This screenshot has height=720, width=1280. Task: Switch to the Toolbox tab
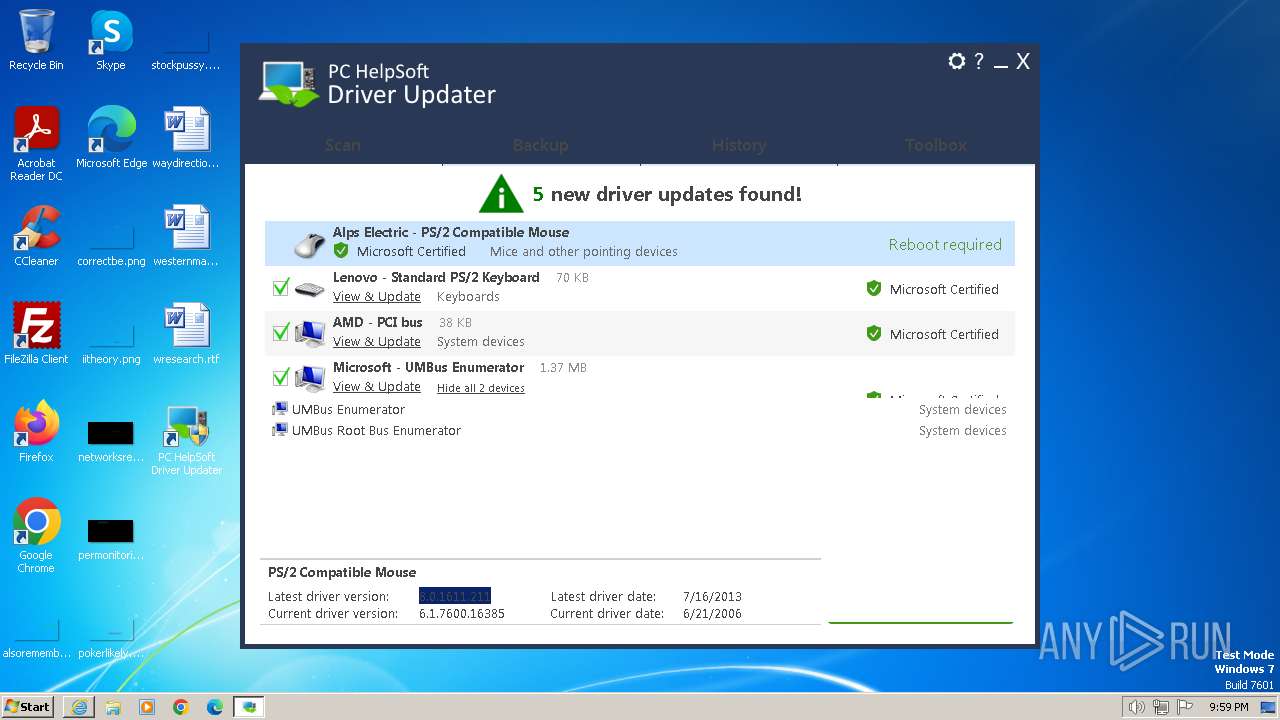[x=936, y=145]
